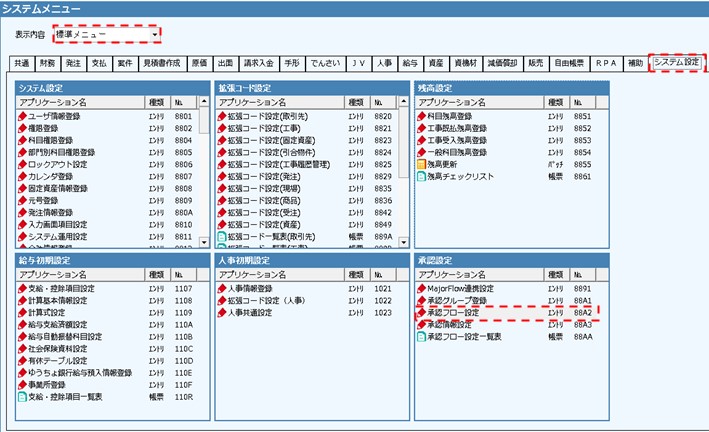Open 科目残高登録 application
Viewport: 709px width, 432px height.
458,116
